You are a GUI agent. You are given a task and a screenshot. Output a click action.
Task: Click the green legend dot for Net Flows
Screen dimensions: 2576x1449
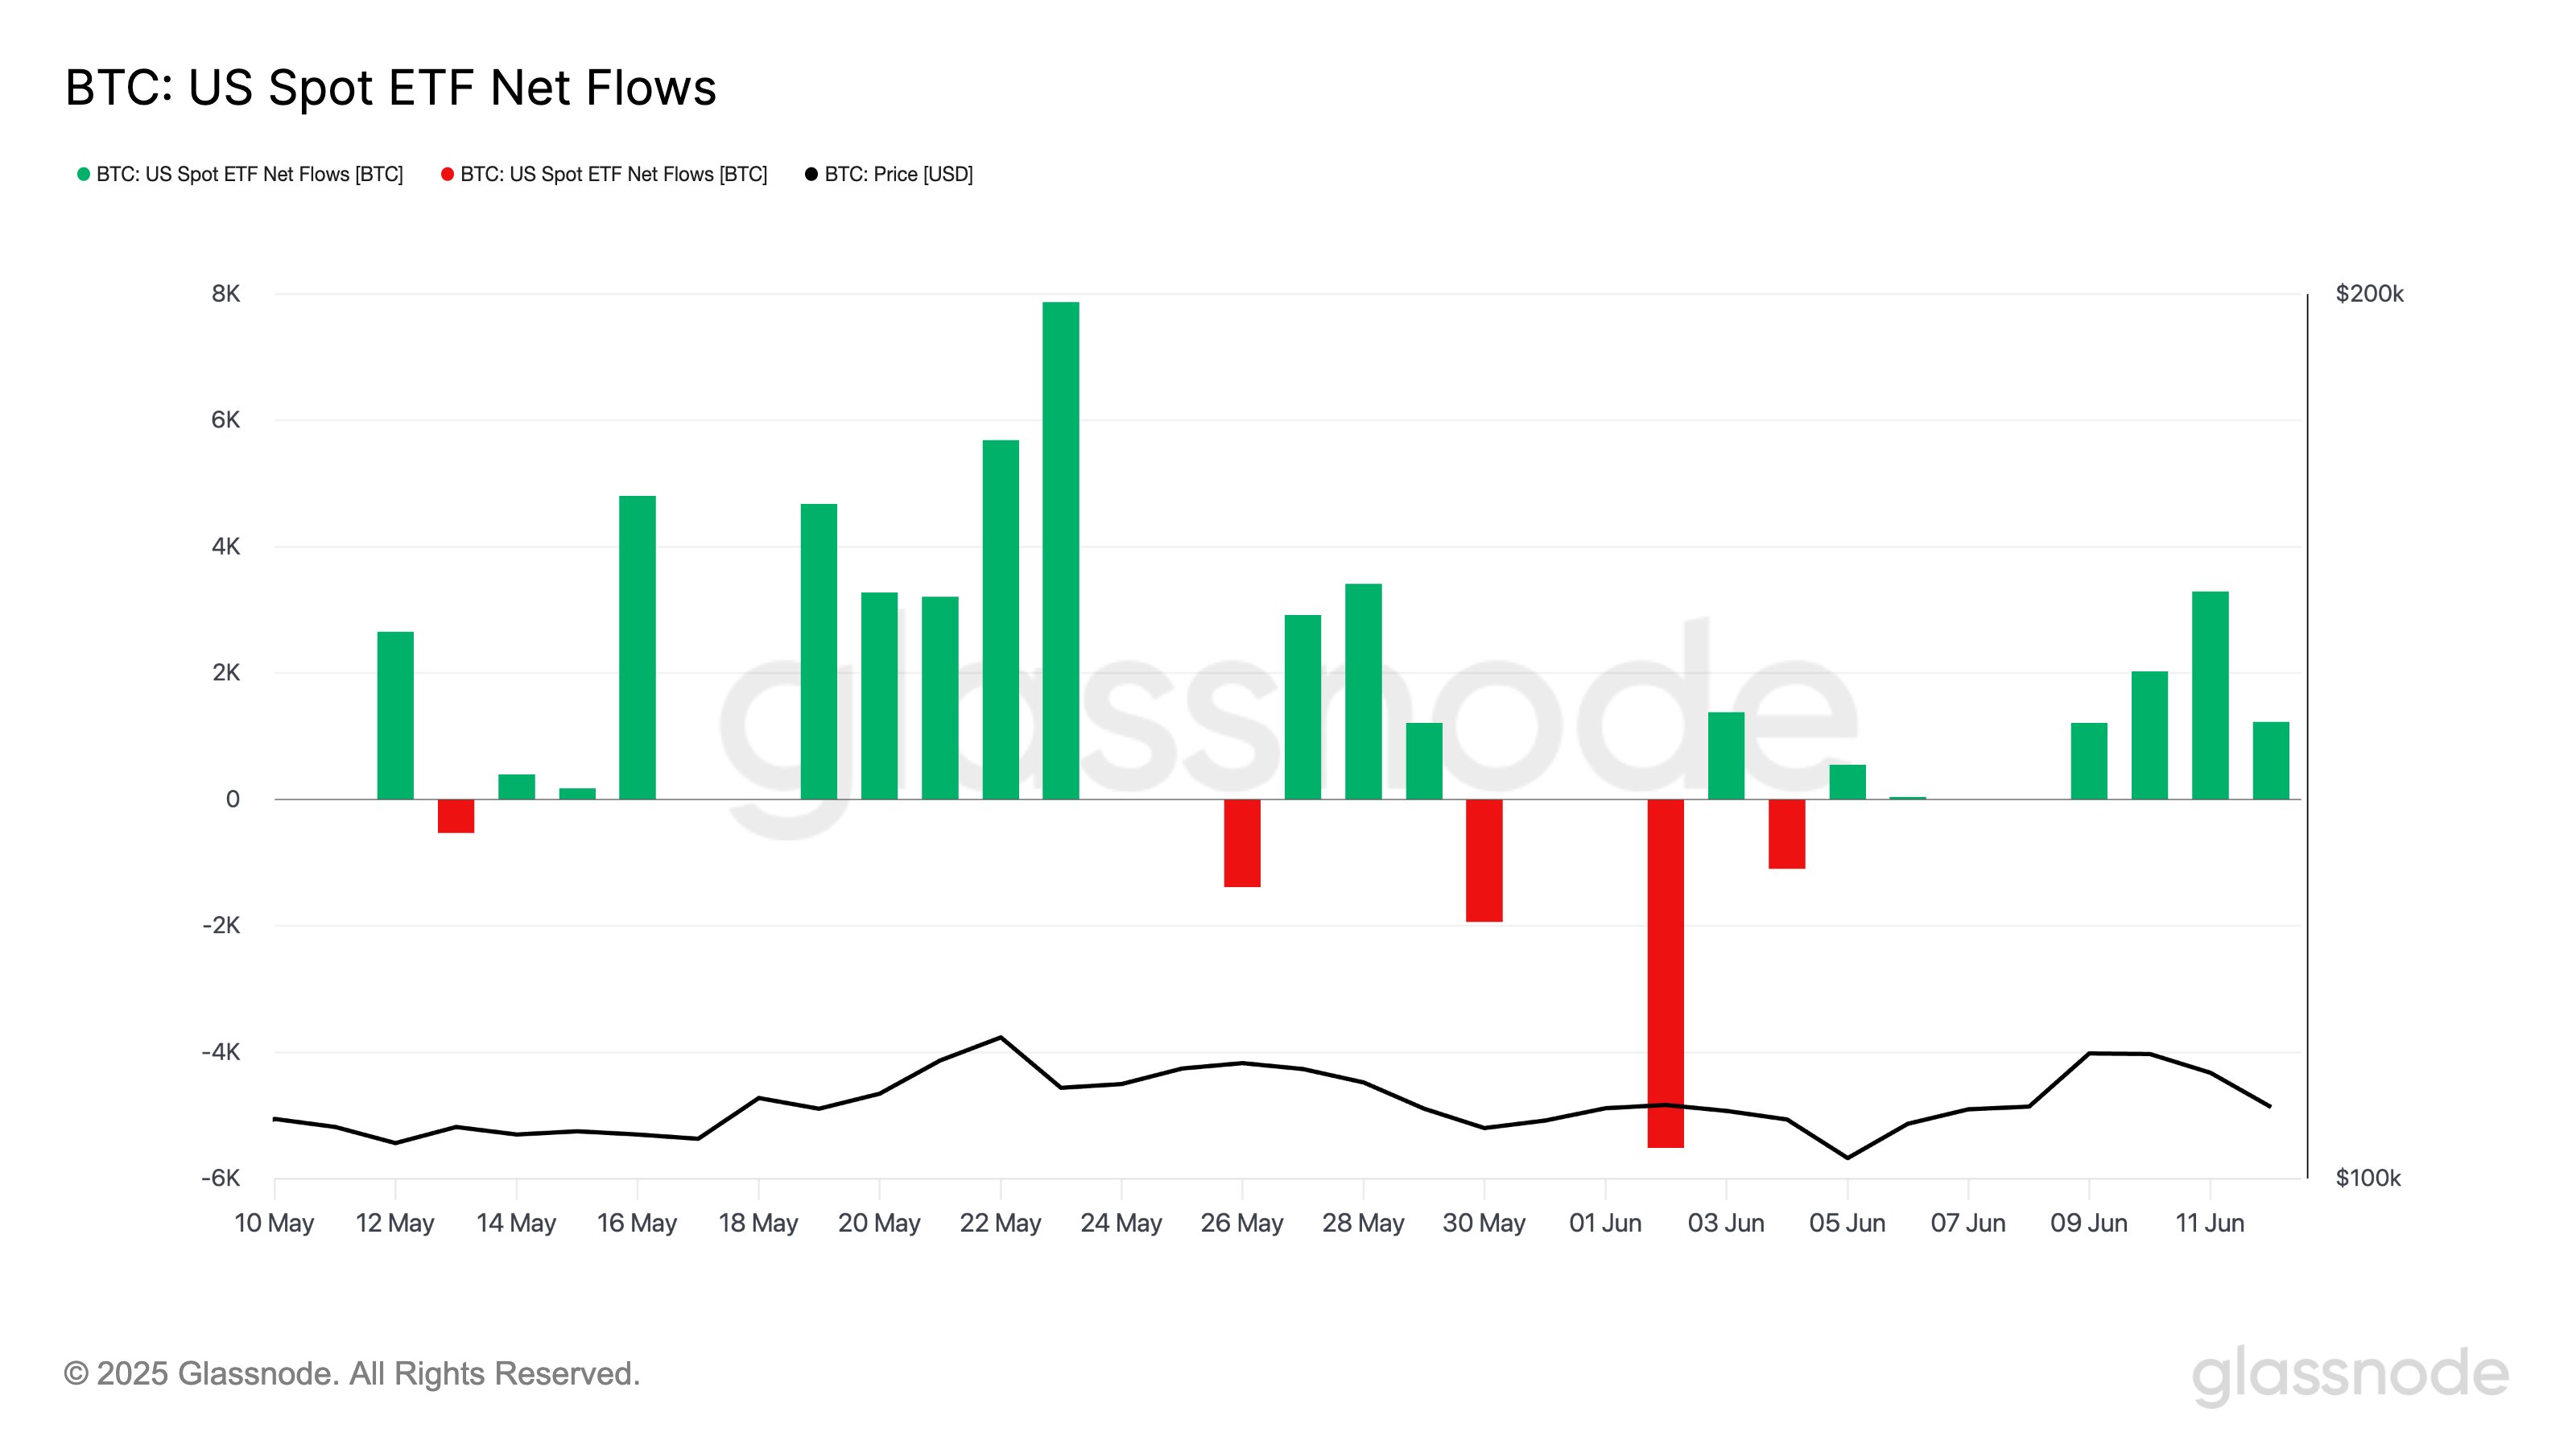tap(84, 174)
